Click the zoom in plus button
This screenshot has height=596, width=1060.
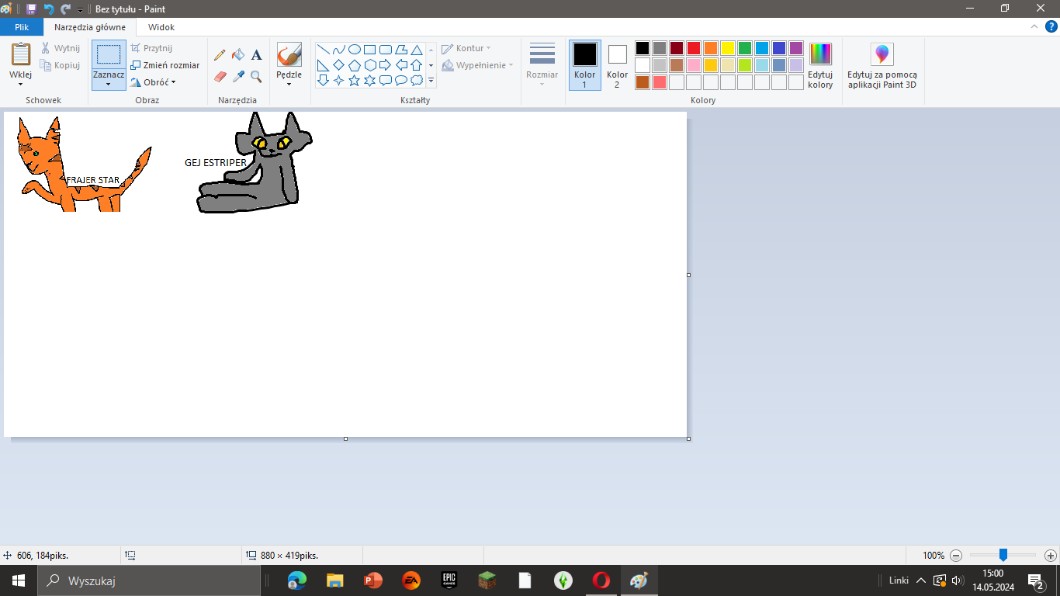pyautogui.click(x=1050, y=555)
